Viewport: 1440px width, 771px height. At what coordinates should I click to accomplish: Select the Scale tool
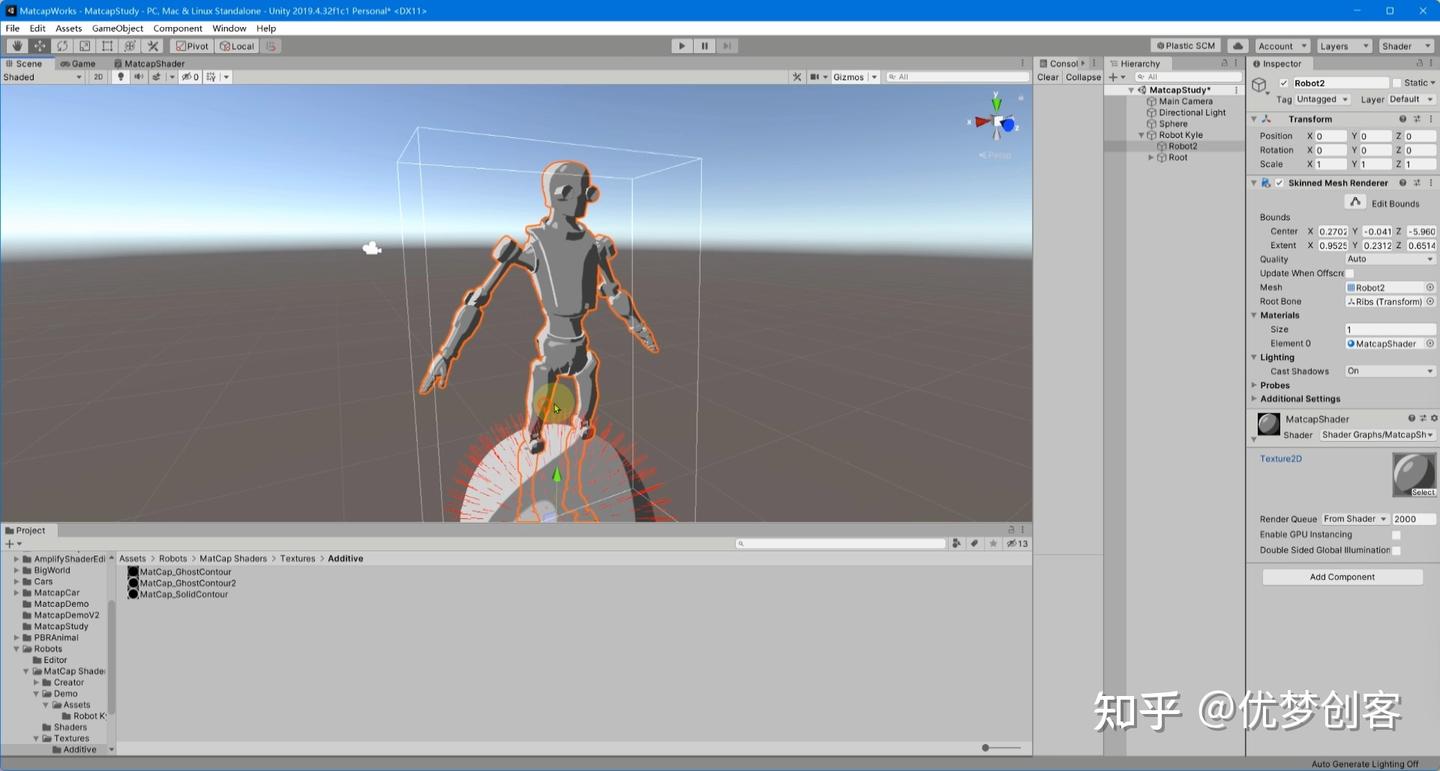[85, 46]
